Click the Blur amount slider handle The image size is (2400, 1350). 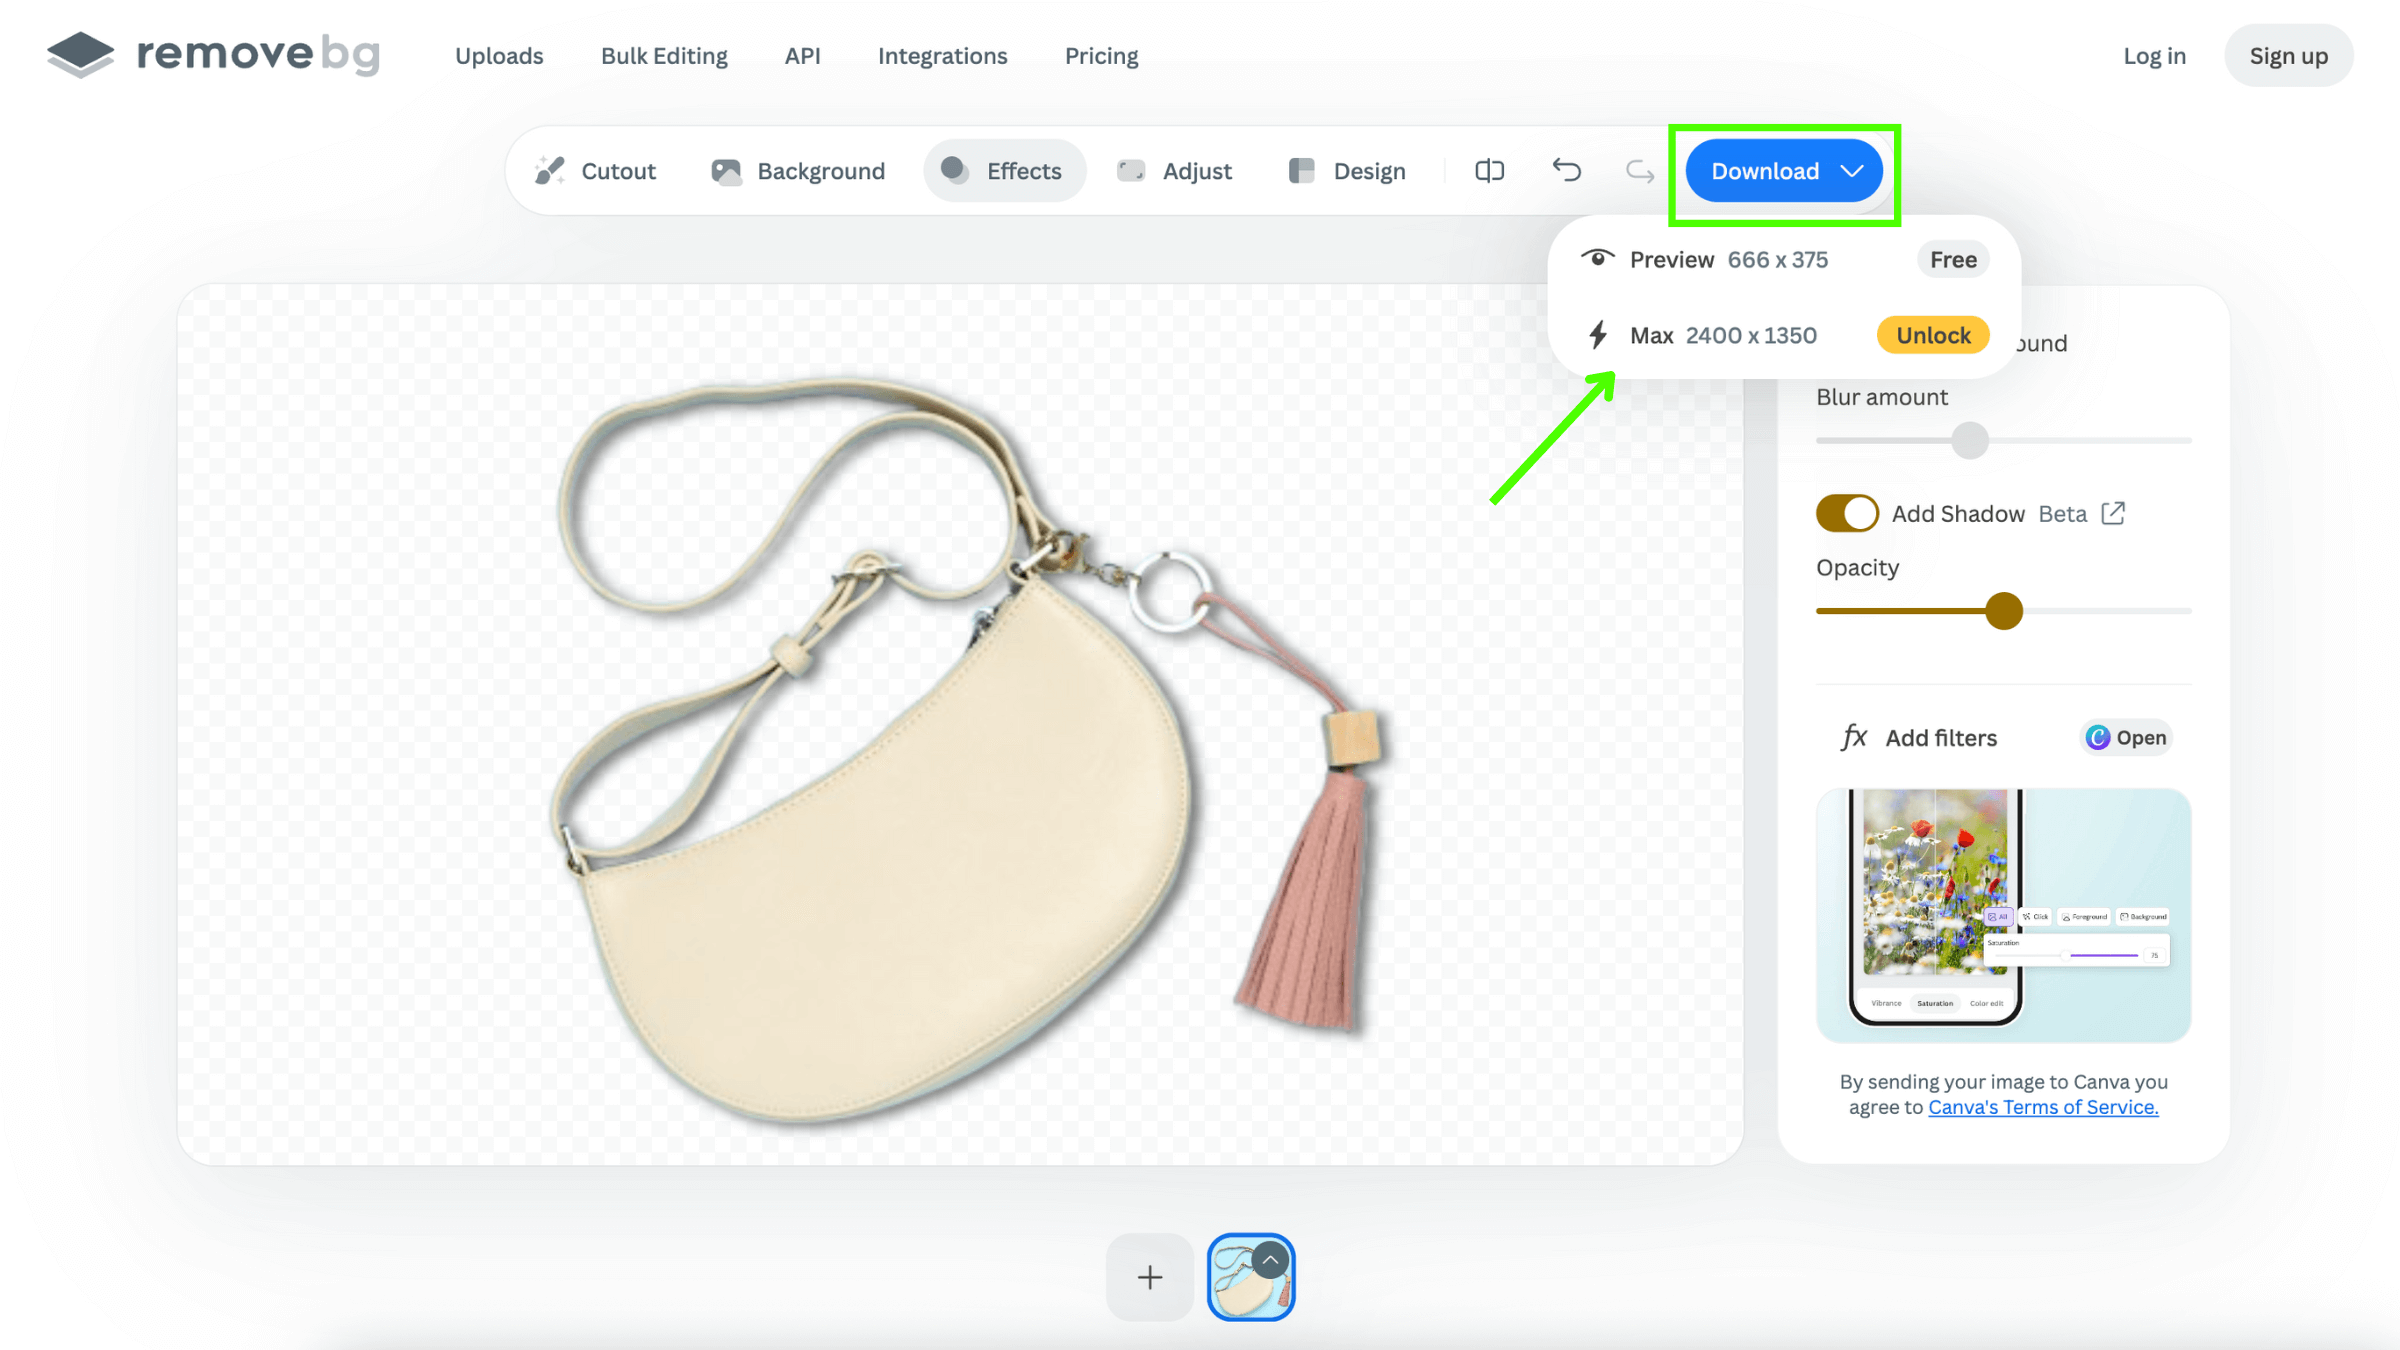1969,440
